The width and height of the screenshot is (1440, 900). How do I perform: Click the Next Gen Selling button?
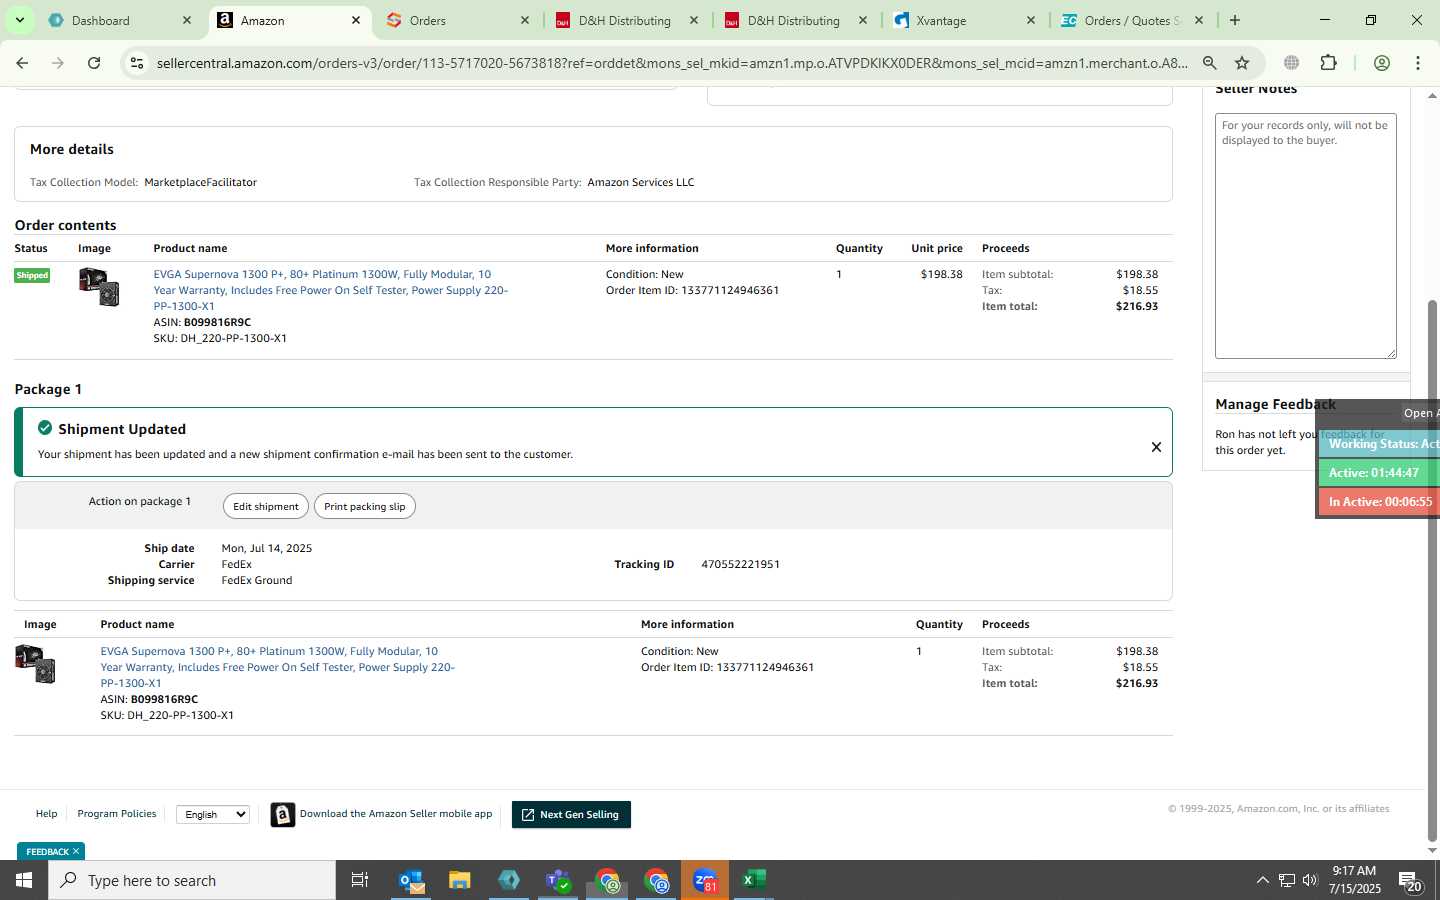coord(571,814)
